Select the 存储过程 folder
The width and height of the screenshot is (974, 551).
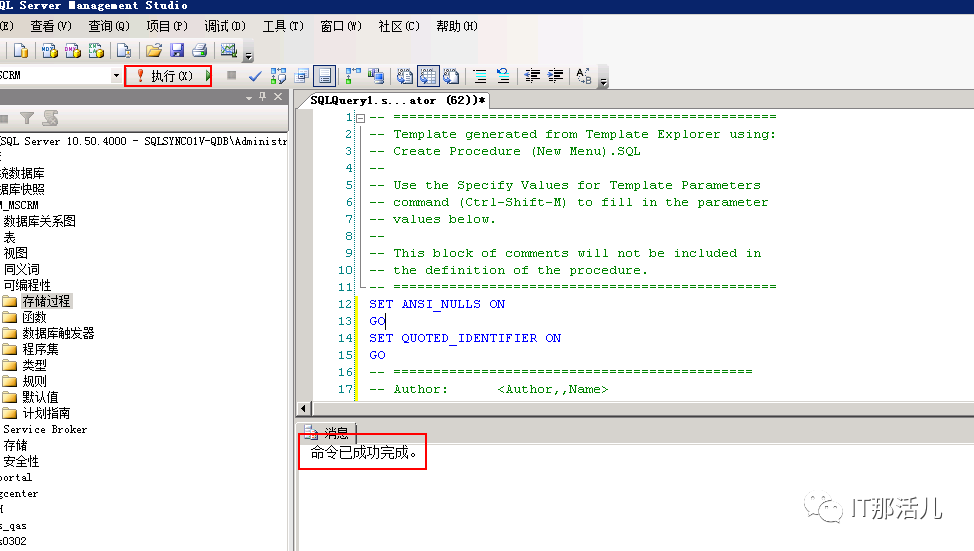[47, 301]
